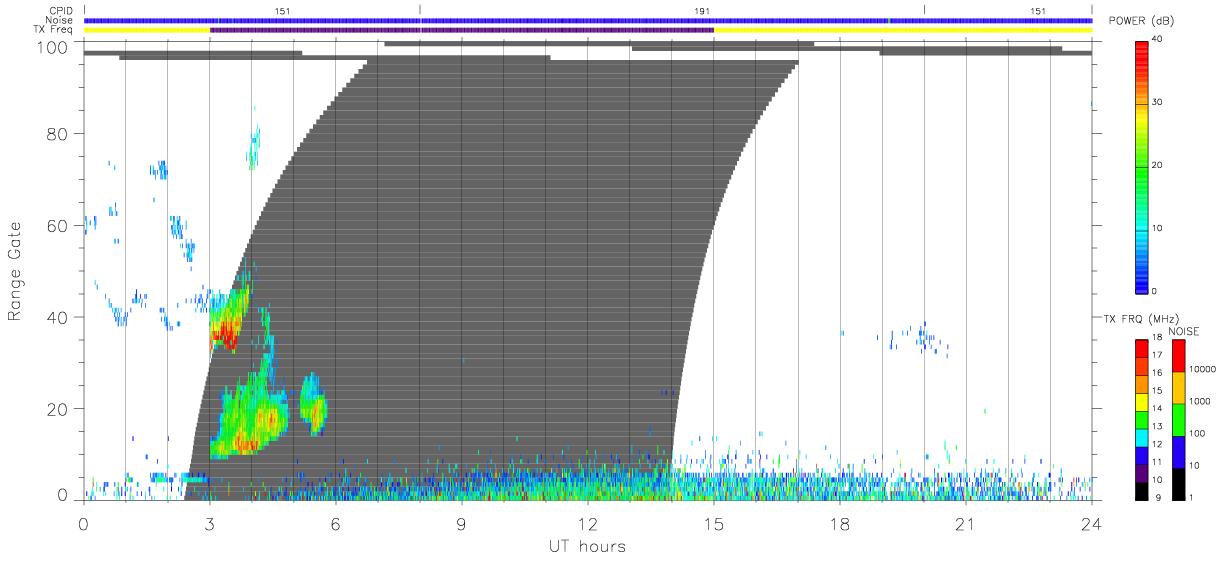This screenshot has width=1228, height=567.
Task: Click the "NOISE" legend title
Action: click(x=1183, y=331)
